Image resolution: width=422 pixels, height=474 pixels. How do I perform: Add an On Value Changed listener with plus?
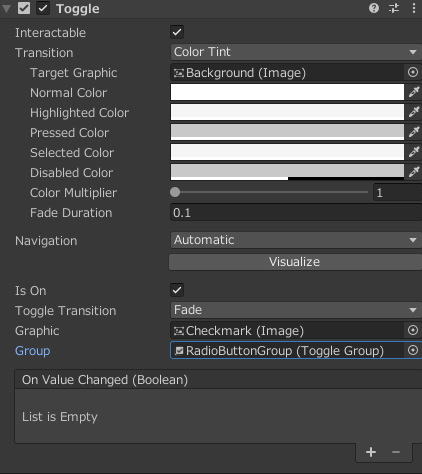[x=371, y=452]
